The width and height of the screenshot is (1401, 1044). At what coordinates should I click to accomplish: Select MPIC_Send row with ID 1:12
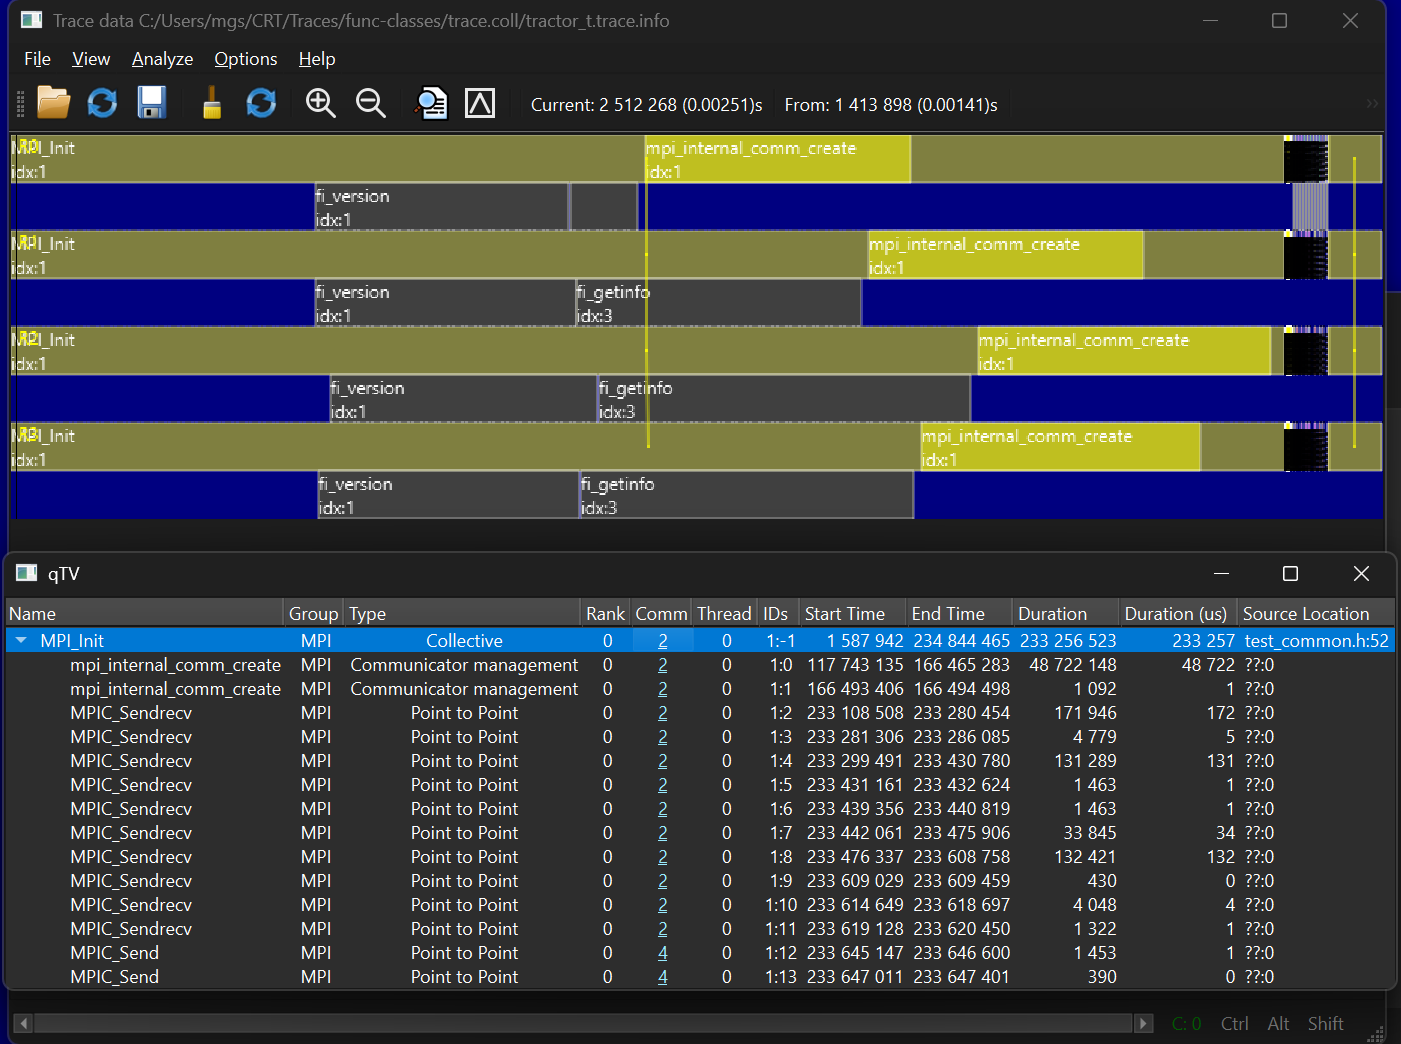700,953
